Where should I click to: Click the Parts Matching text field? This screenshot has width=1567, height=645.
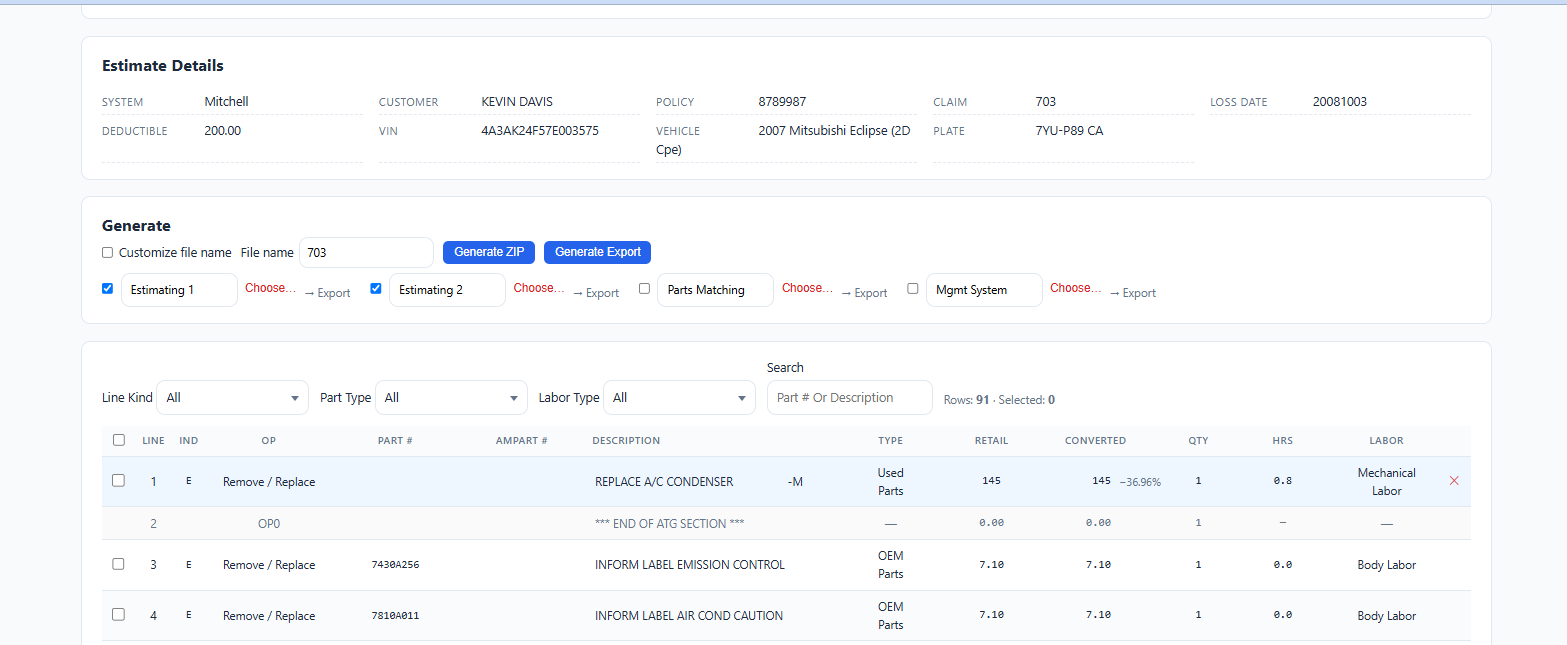pos(715,290)
